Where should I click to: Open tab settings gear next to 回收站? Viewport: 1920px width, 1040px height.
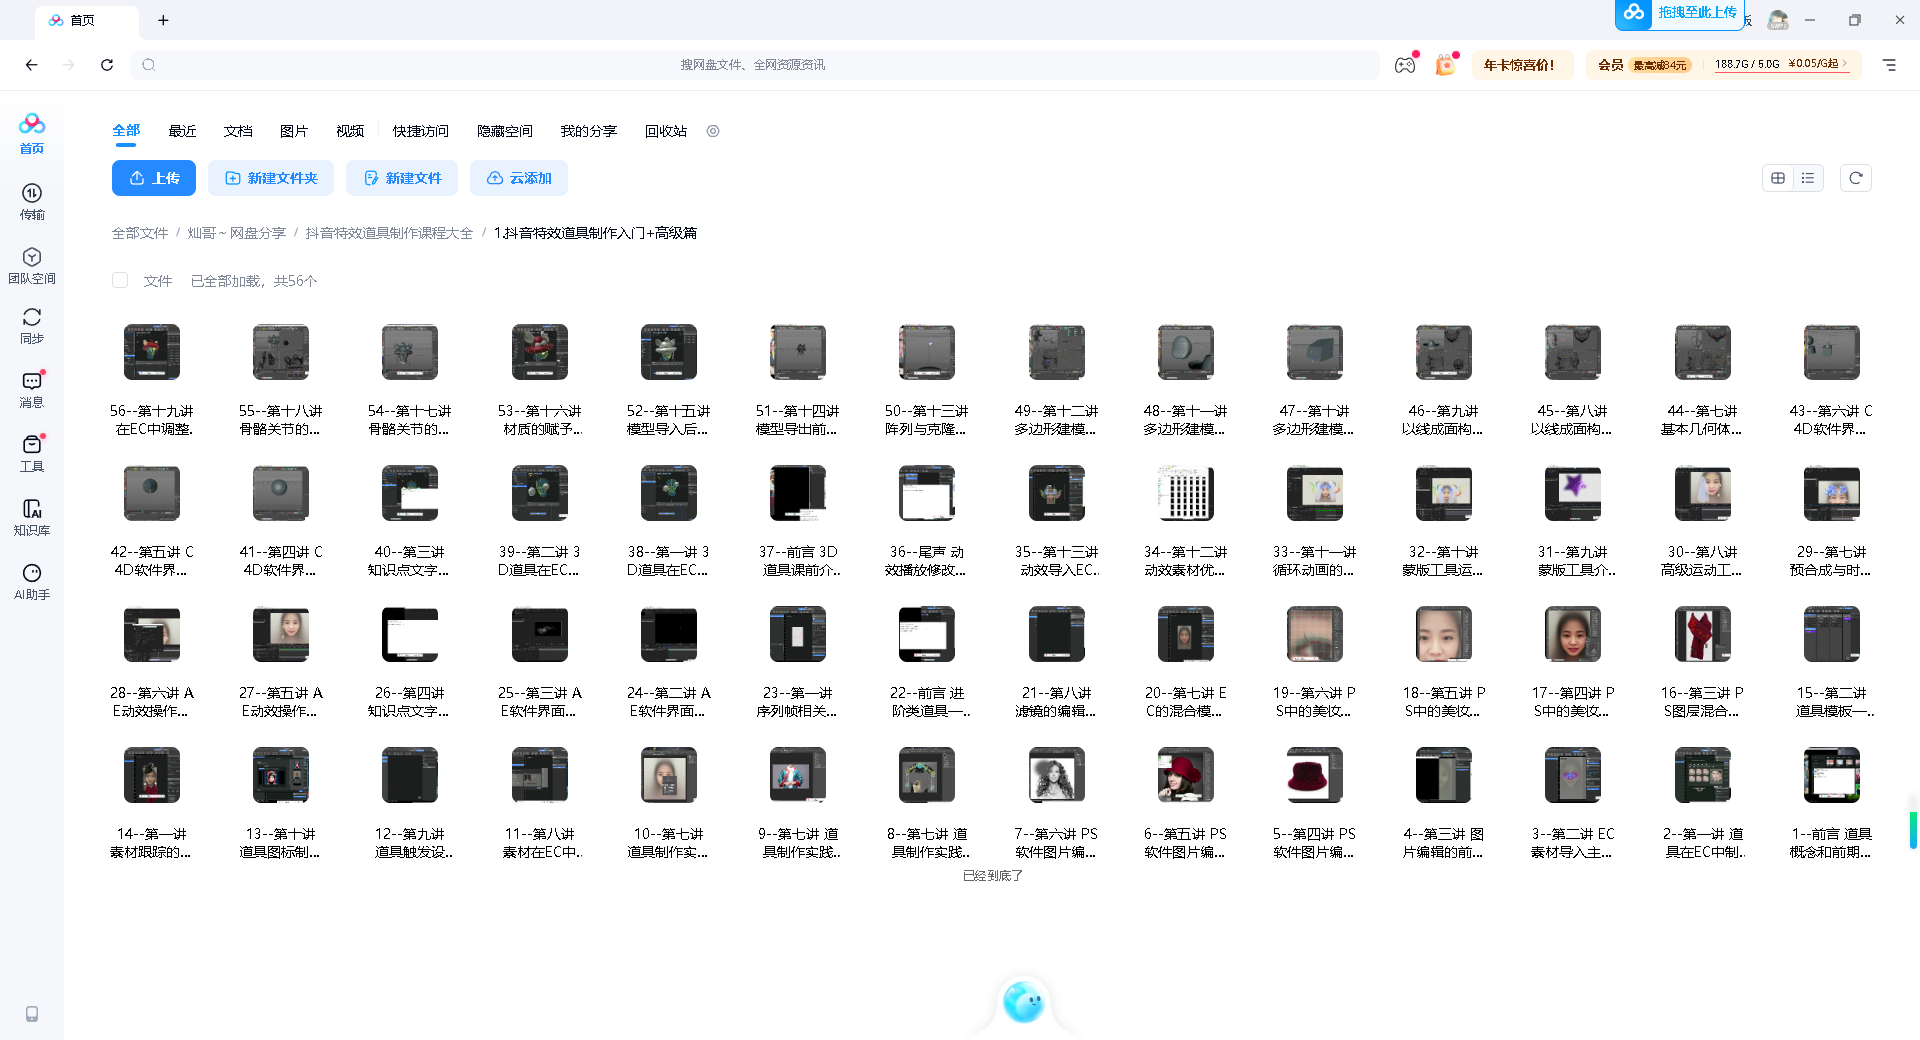pyautogui.click(x=713, y=131)
